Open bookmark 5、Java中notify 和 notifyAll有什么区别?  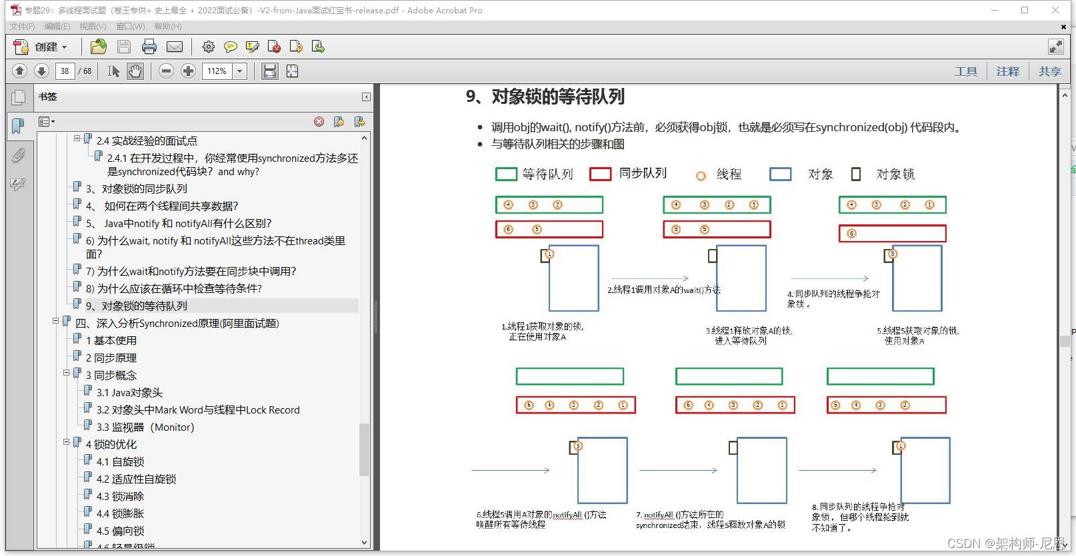(180, 223)
